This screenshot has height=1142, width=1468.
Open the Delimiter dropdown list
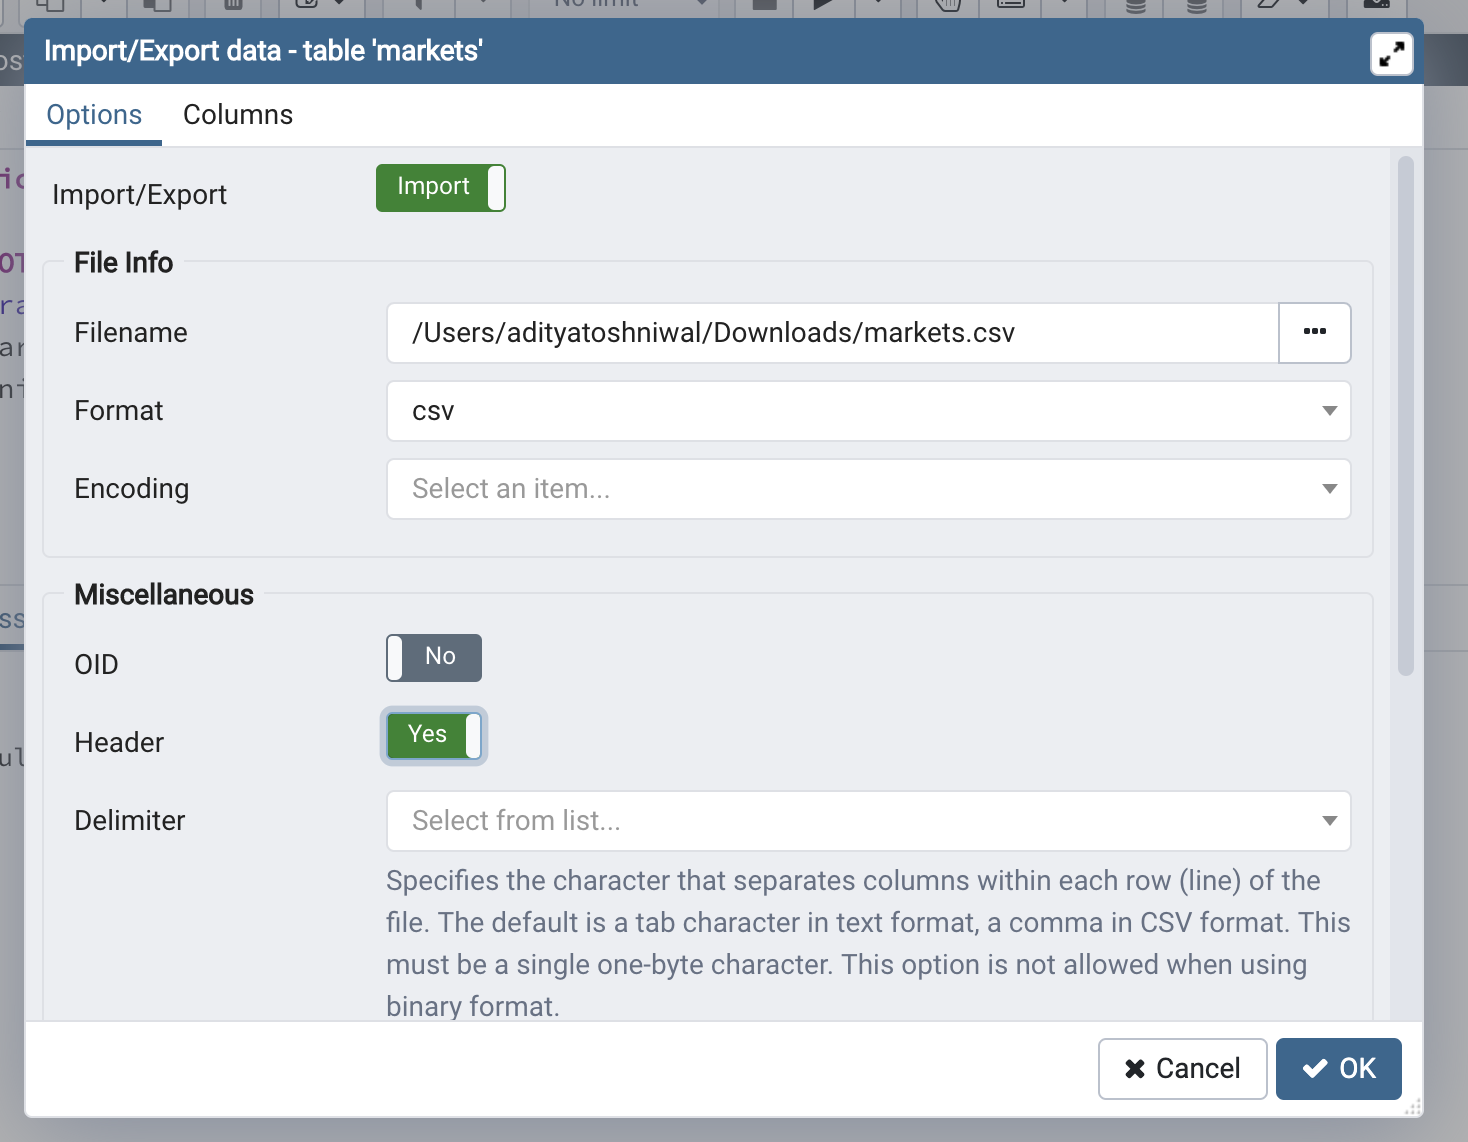(868, 821)
